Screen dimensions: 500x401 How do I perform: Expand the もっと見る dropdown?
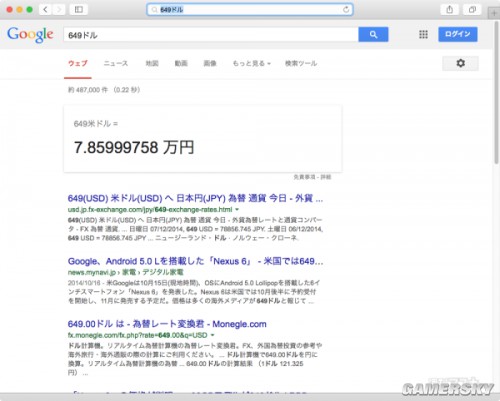pyautogui.click(x=252, y=63)
